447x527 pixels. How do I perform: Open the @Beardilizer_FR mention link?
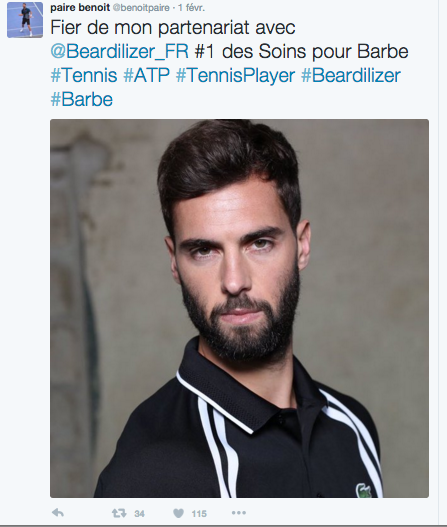pos(119,52)
